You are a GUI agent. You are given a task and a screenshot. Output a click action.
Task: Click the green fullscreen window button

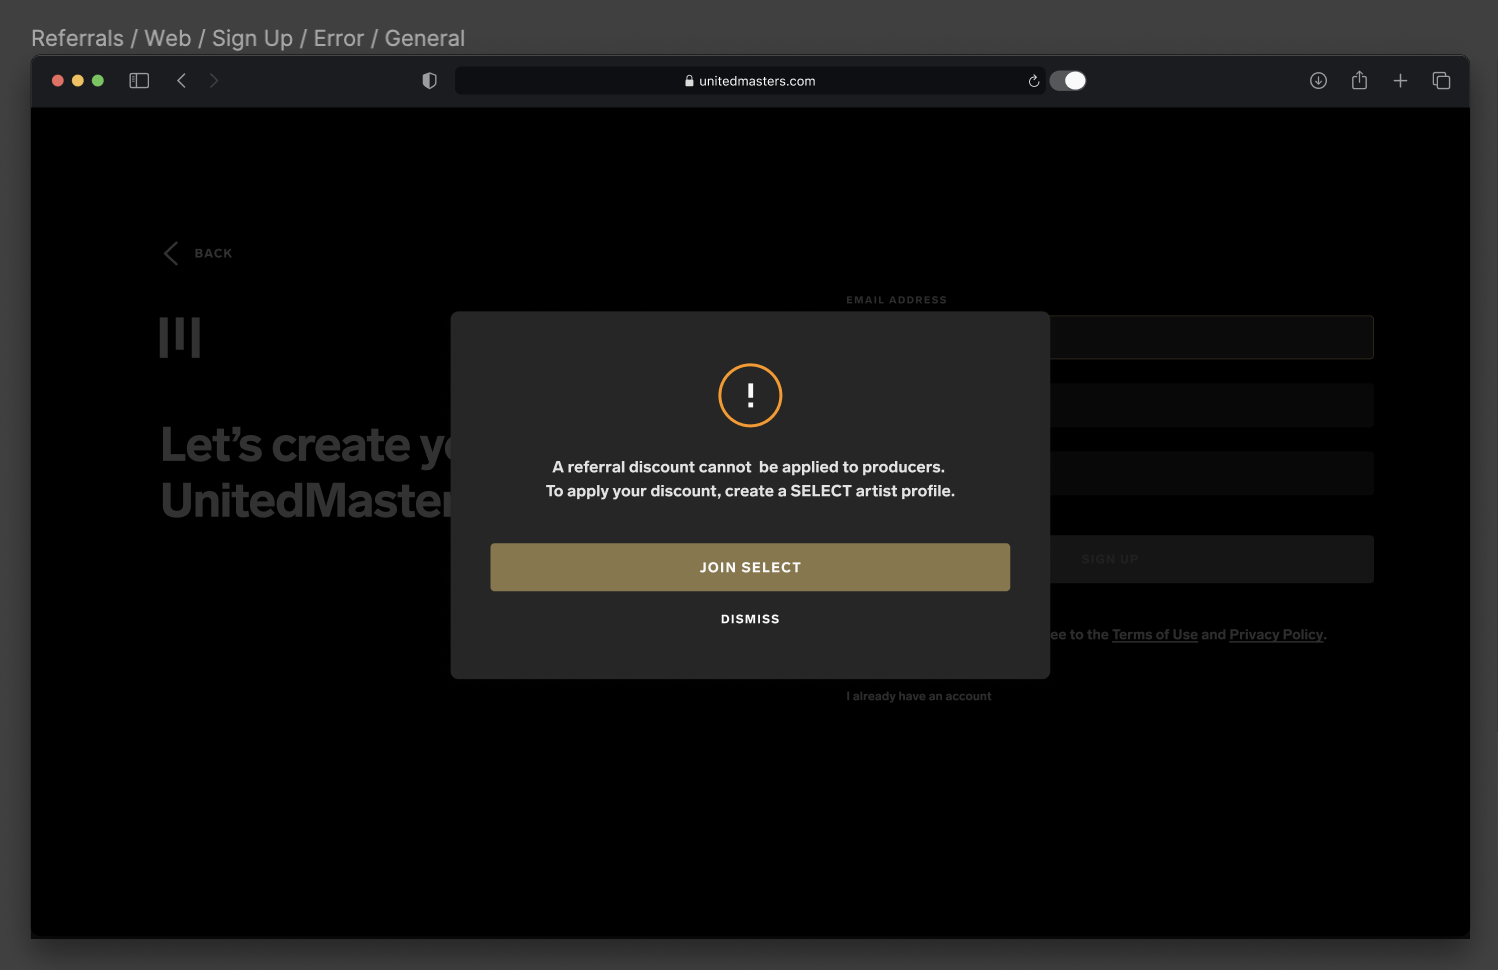pyautogui.click(x=98, y=81)
